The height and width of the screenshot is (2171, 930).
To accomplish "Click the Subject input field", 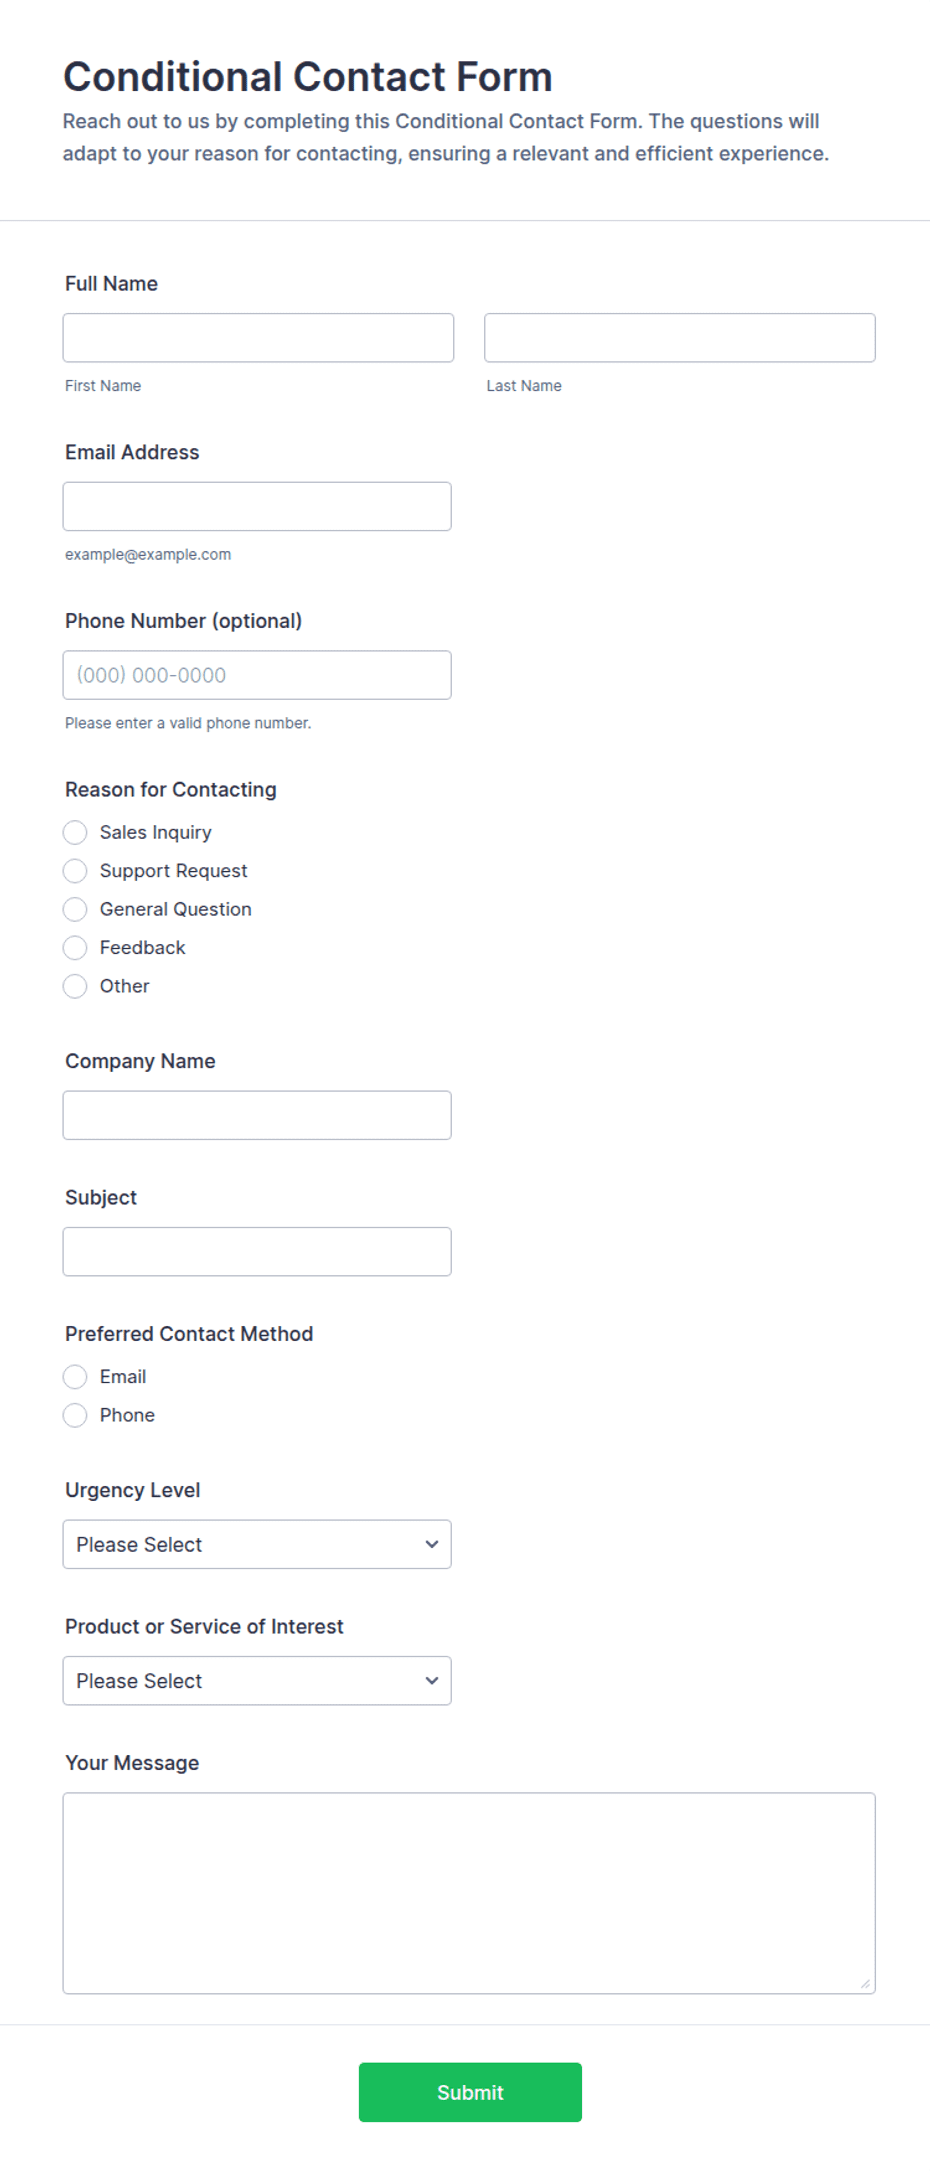I will click(x=257, y=1252).
